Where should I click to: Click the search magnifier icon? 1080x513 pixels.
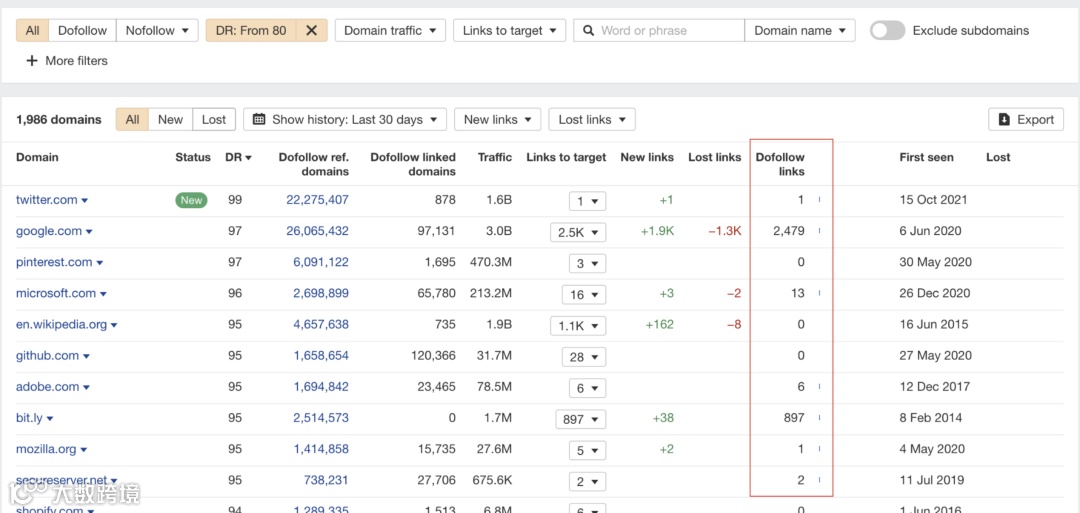(x=588, y=30)
